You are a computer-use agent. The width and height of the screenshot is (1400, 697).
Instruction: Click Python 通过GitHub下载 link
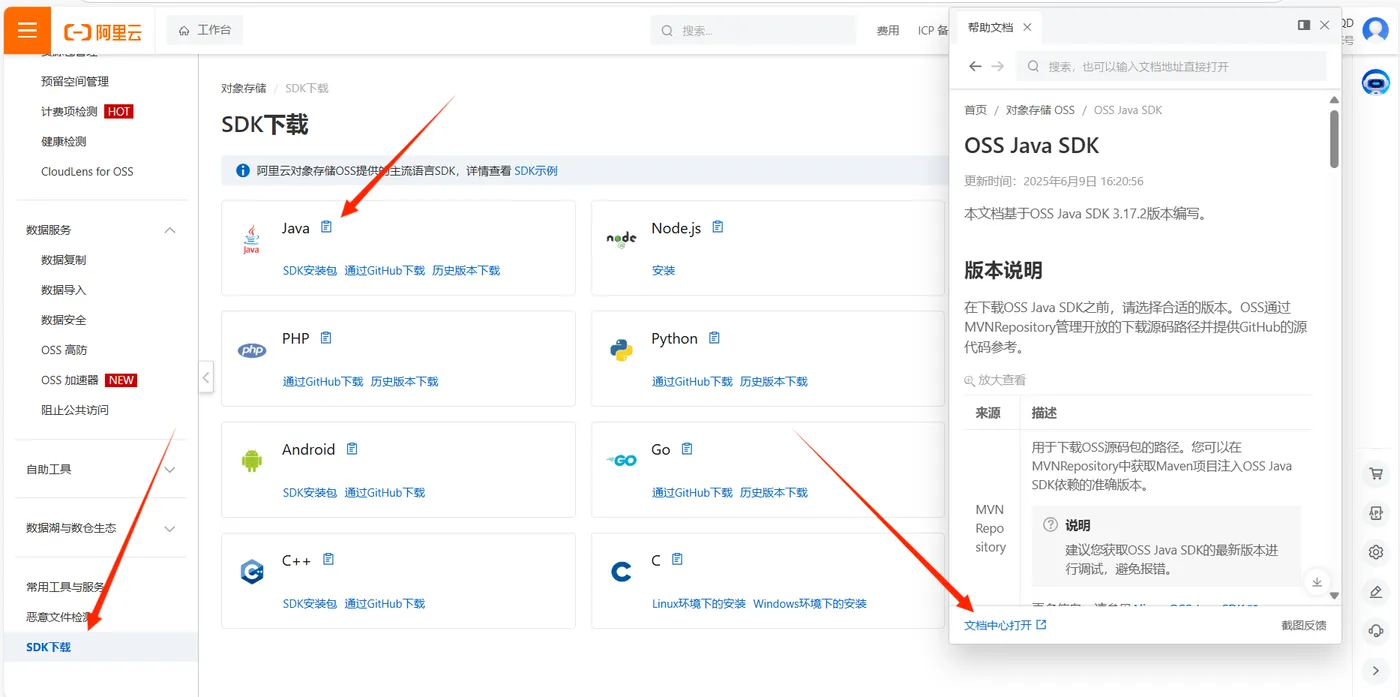[x=693, y=381]
